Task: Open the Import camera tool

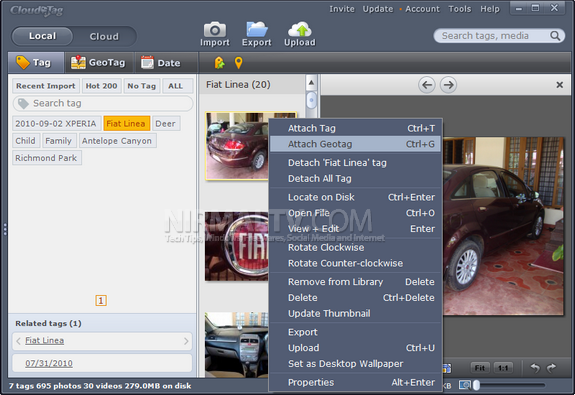Action: (215, 34)
